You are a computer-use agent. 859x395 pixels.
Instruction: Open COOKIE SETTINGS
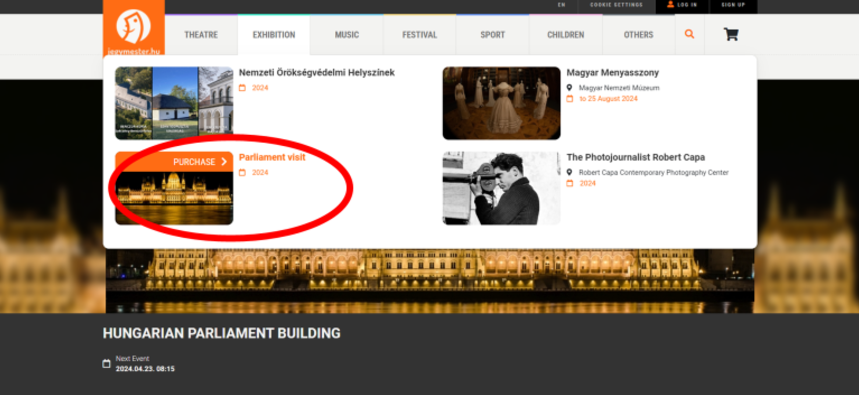[x=616, y=5]
